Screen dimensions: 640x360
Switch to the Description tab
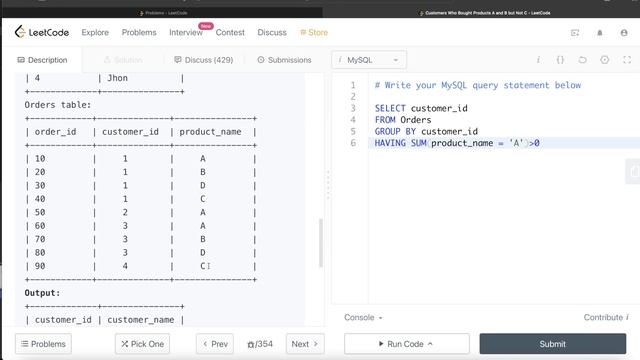point(42,60)
